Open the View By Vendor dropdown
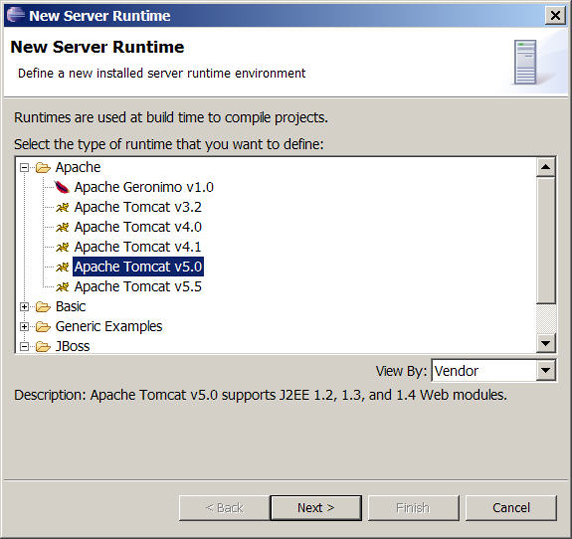 546,371
